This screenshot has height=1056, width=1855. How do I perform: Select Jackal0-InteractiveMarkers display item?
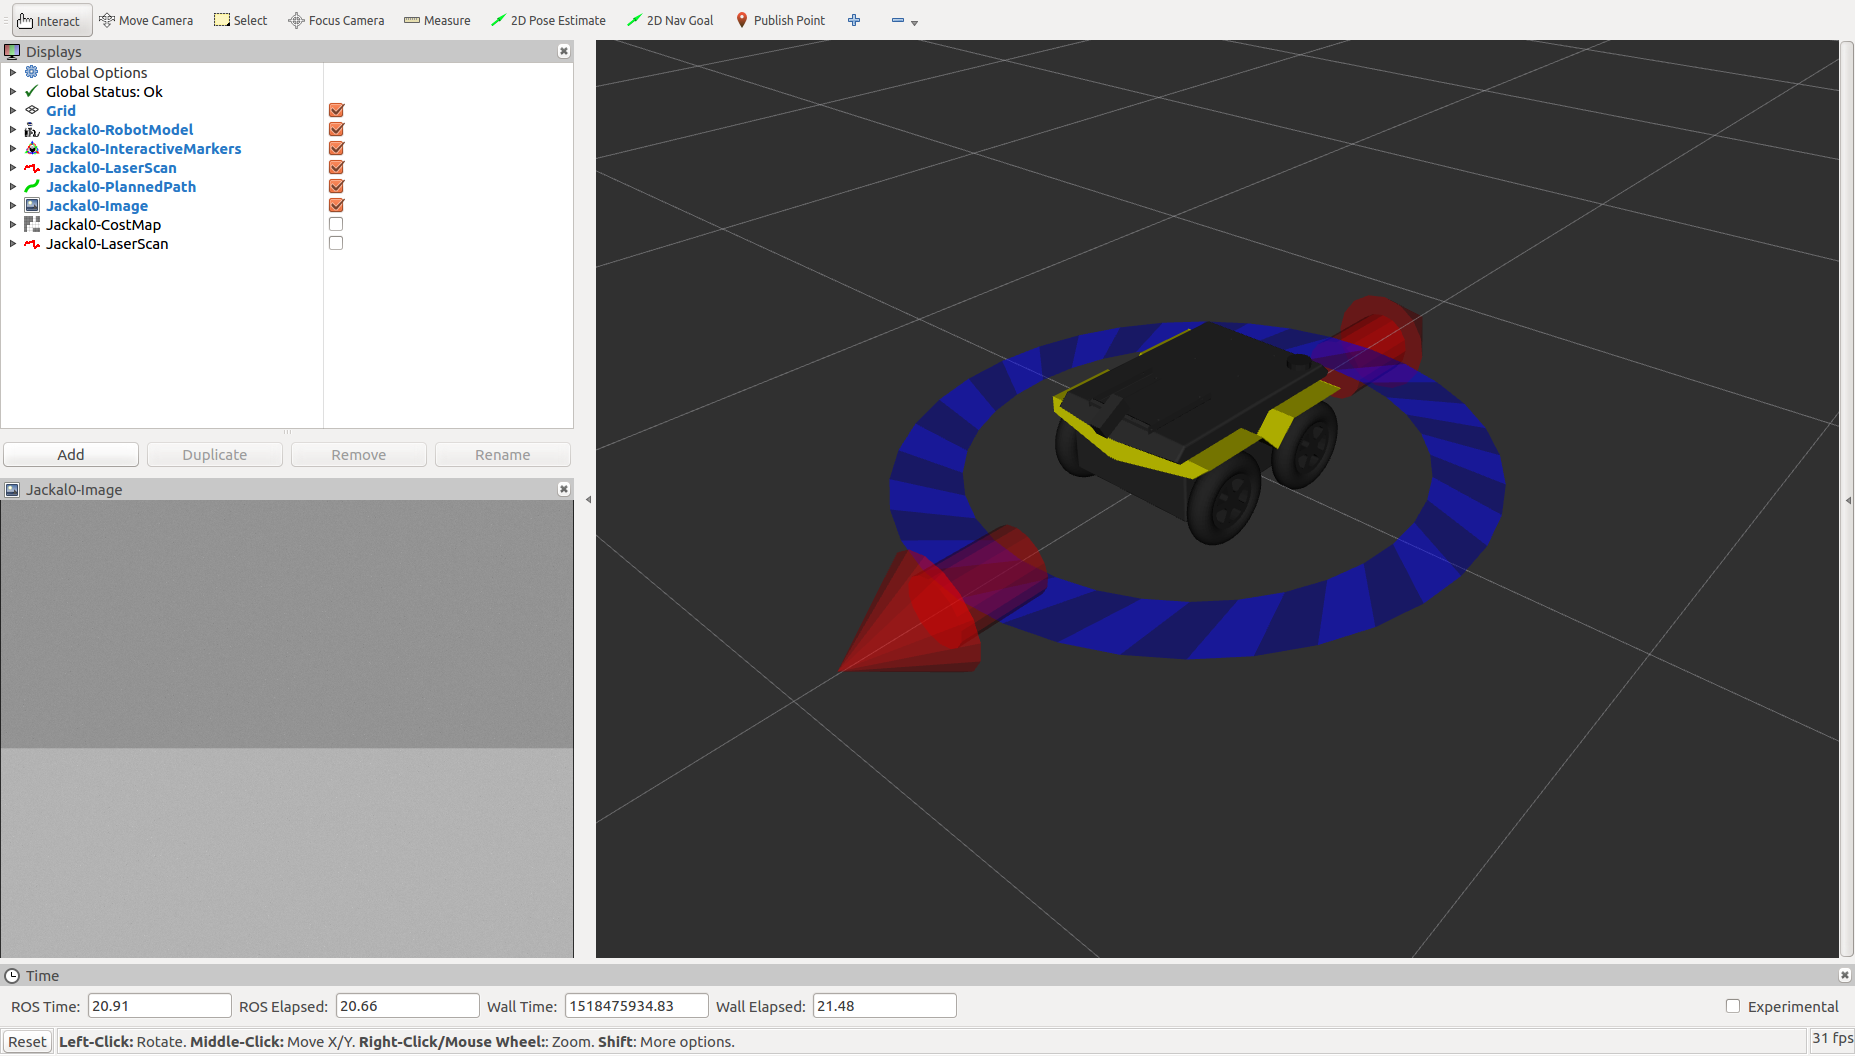143,149
